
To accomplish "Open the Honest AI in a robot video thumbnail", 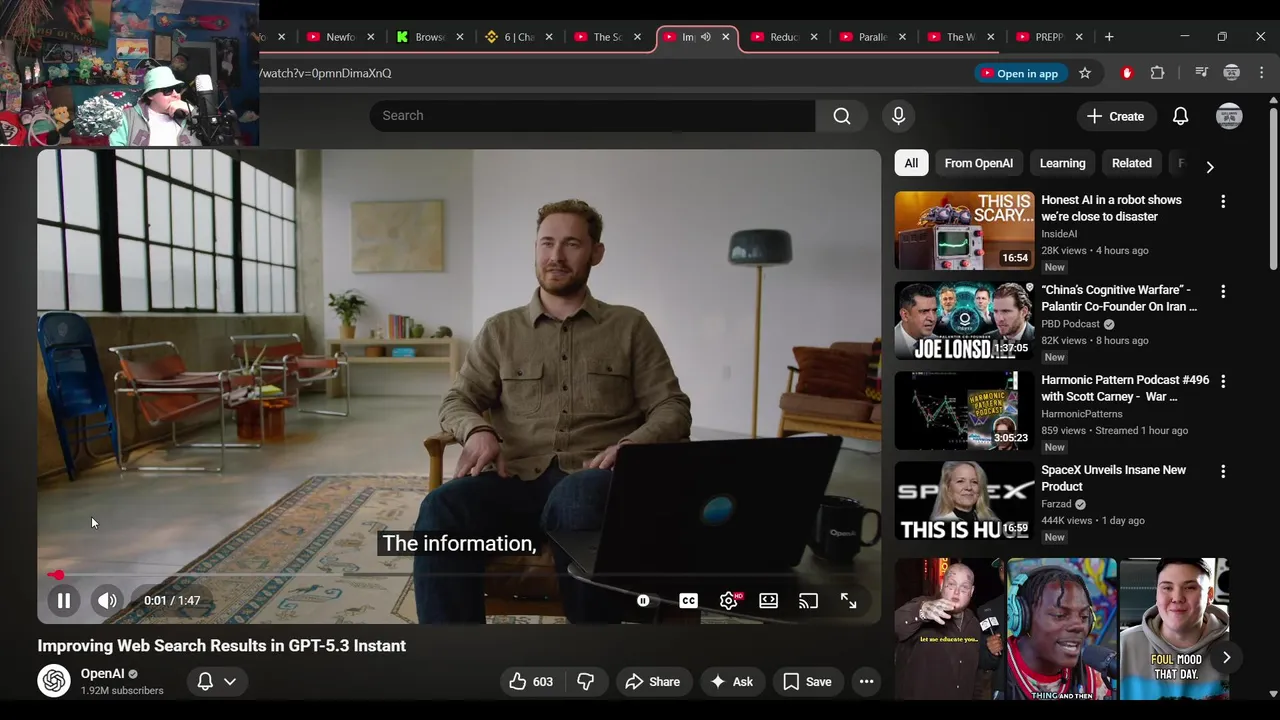I will click(x=964, y=231).
